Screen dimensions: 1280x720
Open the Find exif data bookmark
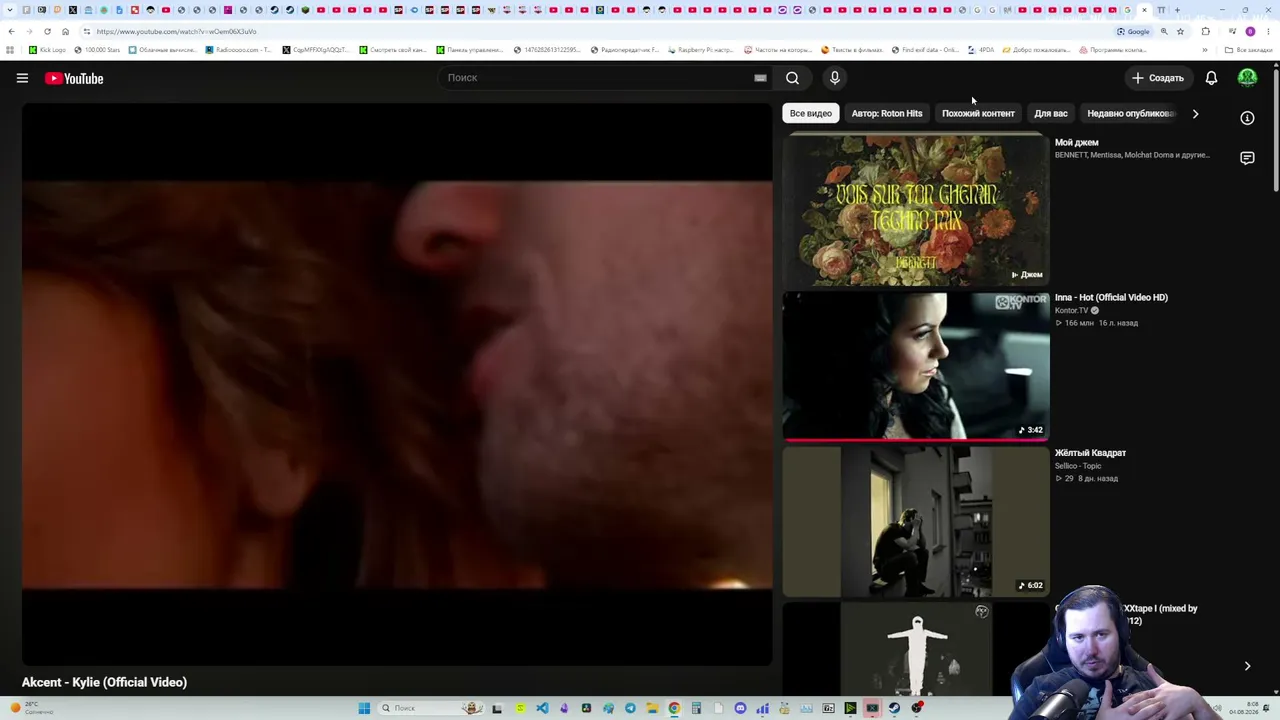[x=925, y=50]
